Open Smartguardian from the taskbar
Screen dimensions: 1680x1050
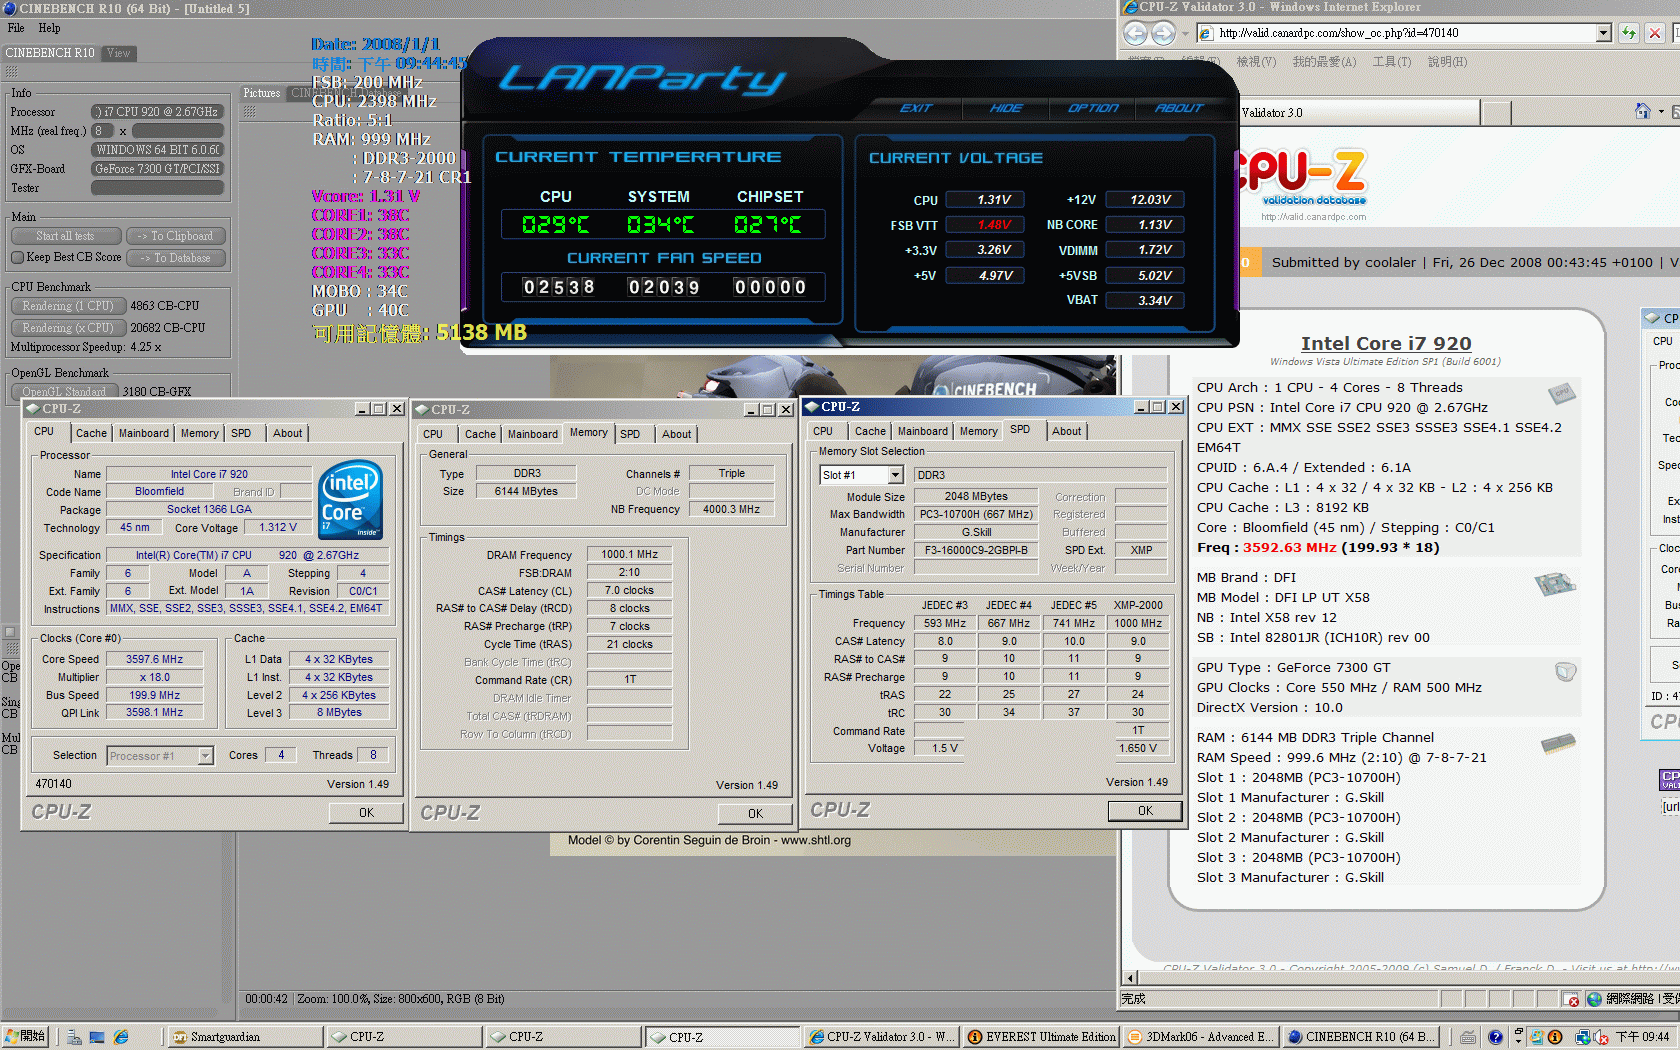click(244, 1037)
